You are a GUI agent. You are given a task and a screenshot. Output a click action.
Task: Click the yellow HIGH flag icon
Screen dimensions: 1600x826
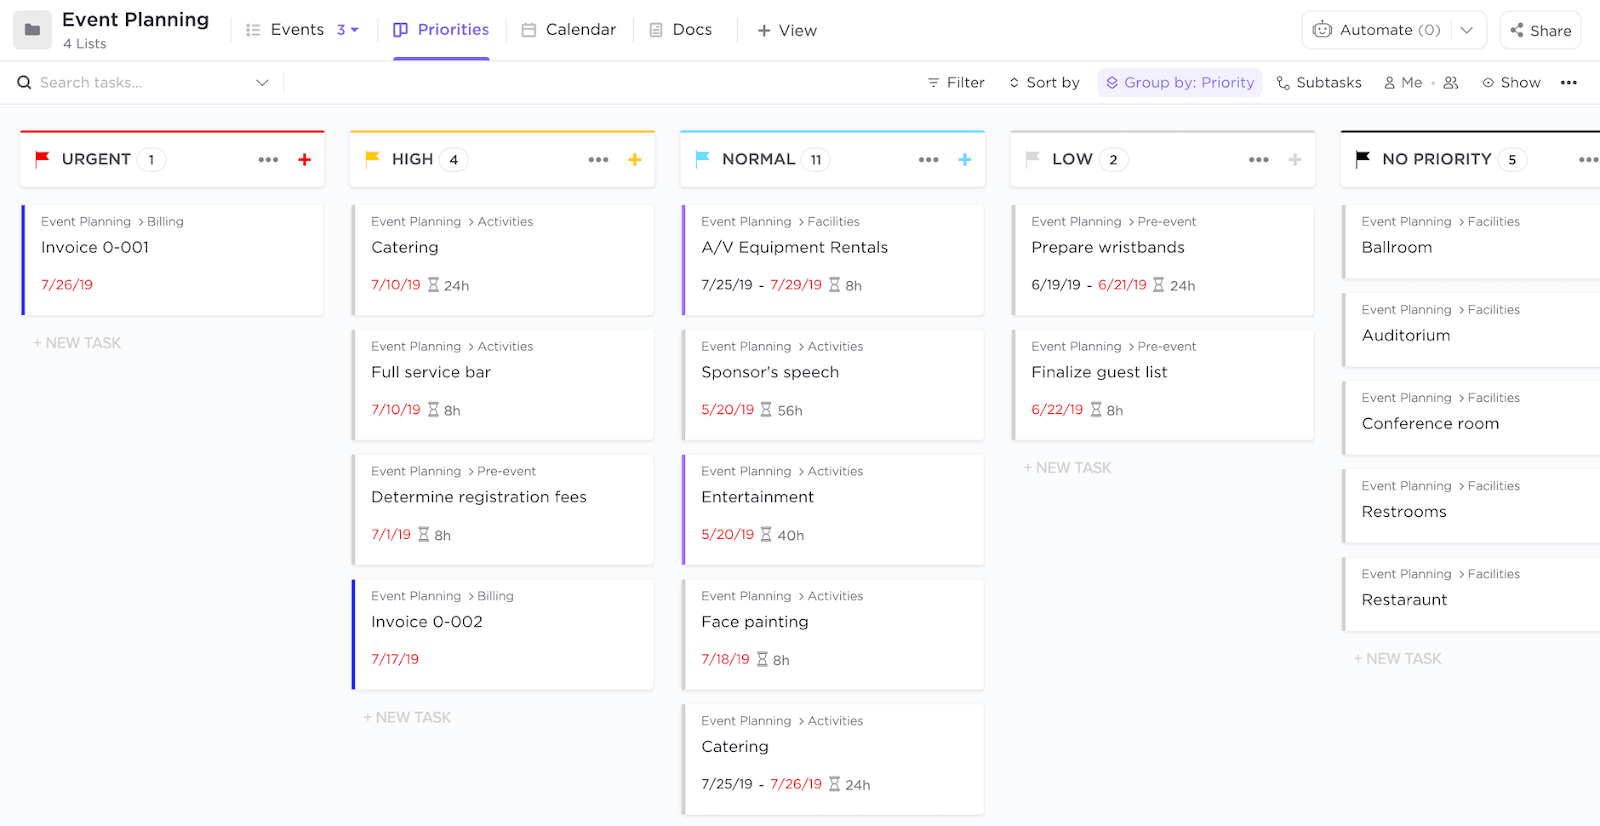(x=372, y=159)
